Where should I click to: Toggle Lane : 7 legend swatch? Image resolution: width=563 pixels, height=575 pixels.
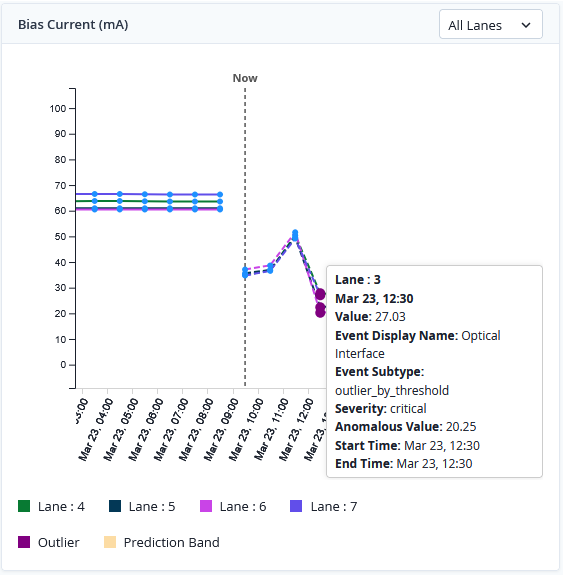click(296, 506)
